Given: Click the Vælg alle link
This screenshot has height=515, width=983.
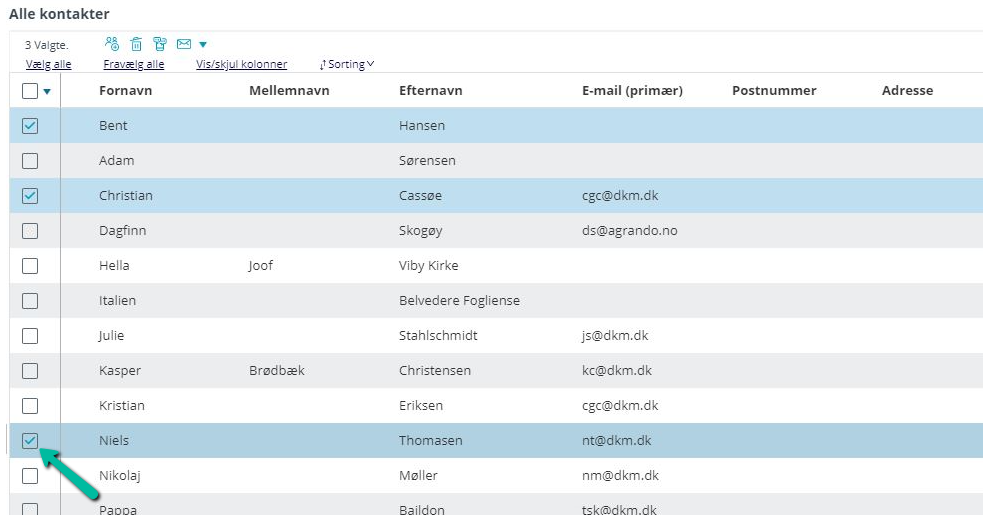Looking at the screenshot, I should coord(48,64).
